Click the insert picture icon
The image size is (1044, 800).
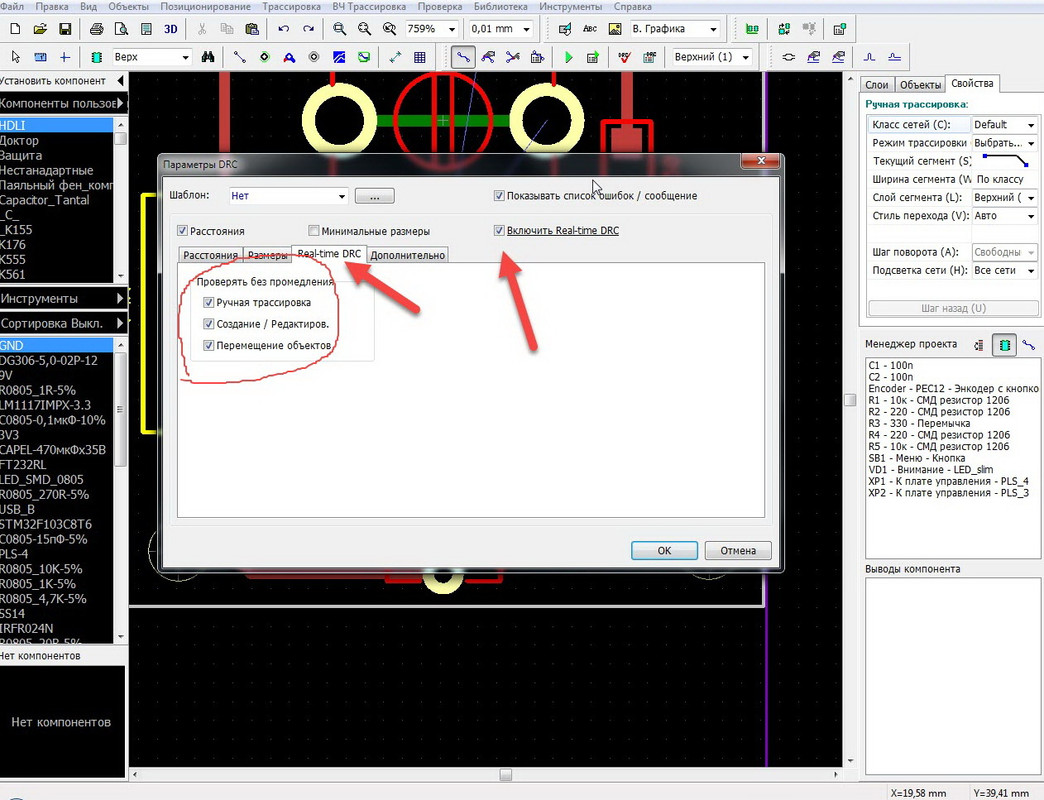[615, 29]
